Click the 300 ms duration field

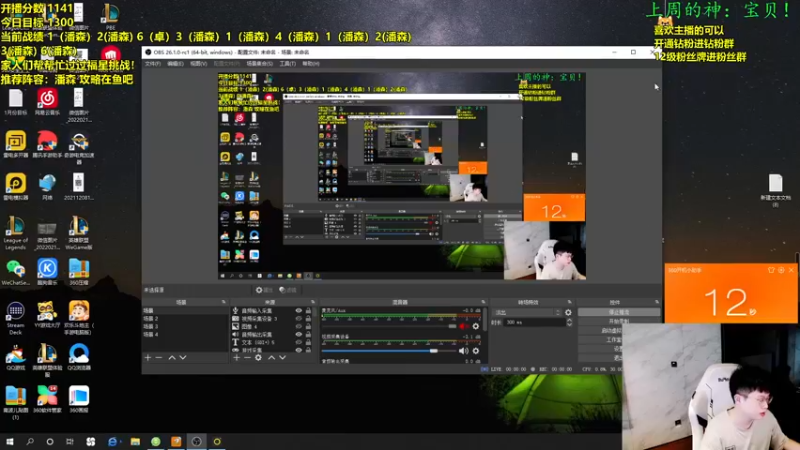[x=534, y=322]
